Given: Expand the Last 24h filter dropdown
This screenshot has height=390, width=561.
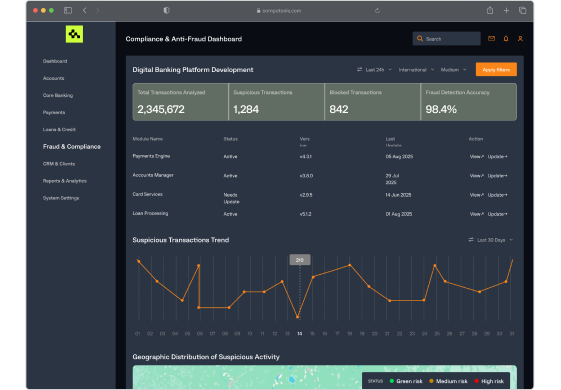Looking at the screenshot, I should point(374,70).
